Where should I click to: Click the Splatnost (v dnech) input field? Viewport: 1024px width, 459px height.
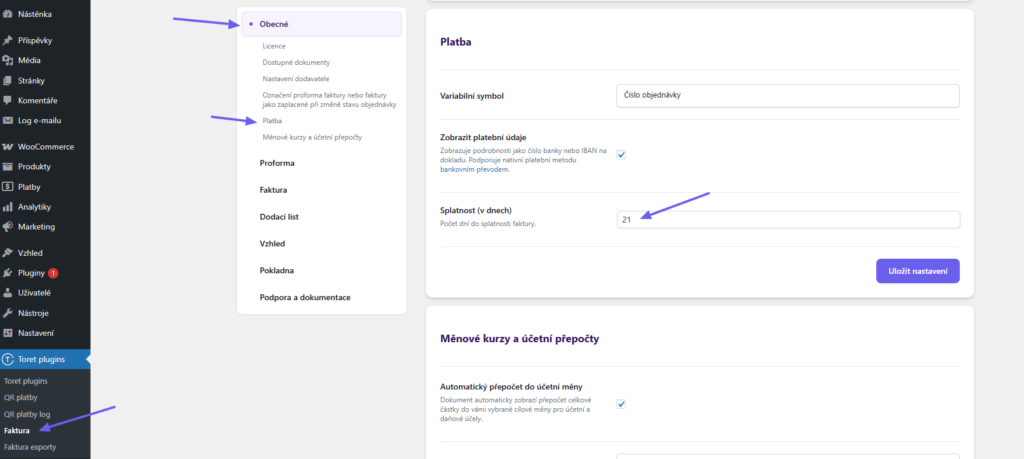pos(788,219)
